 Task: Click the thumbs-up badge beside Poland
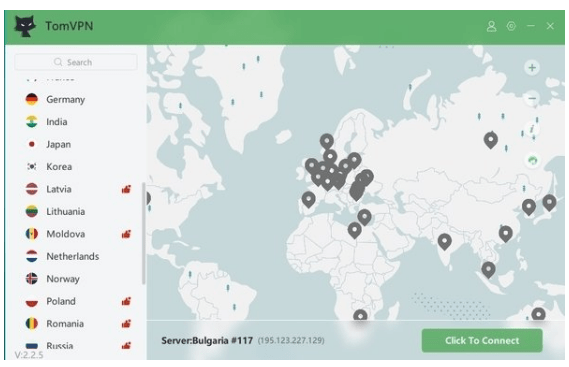point(126,301)
